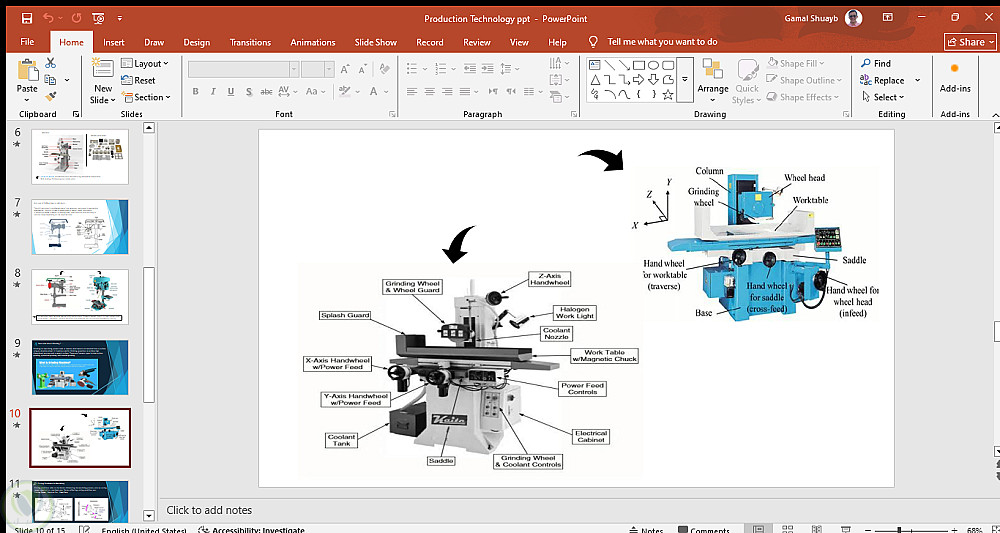Click the Cut scissors icon
The width and height of the screenshot is (1000, 533).
tap(50, 63)
